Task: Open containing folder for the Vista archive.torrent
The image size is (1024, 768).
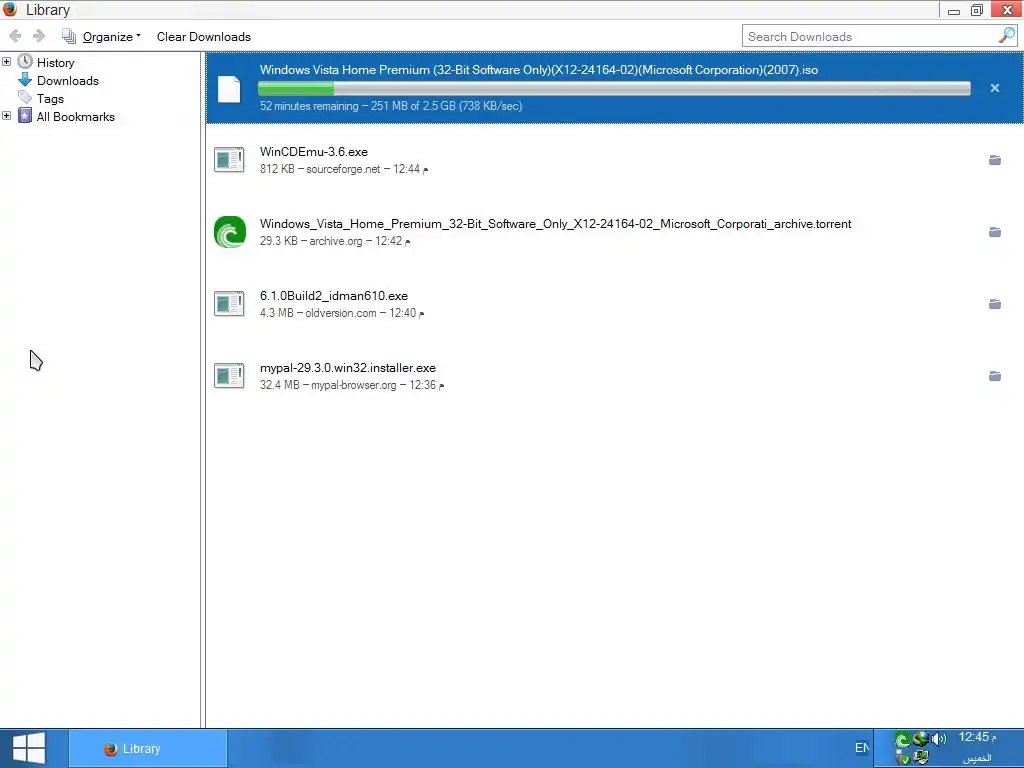Action: [995, 232]
